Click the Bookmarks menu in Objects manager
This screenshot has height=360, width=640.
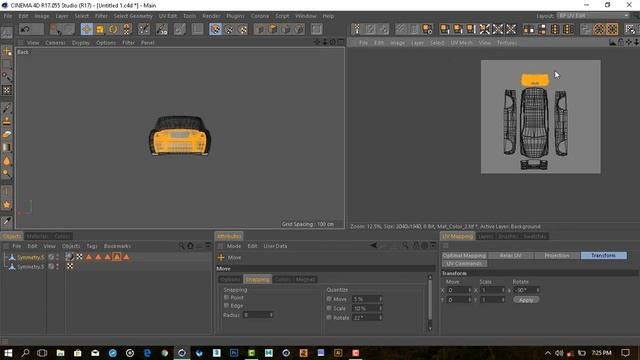117,246
